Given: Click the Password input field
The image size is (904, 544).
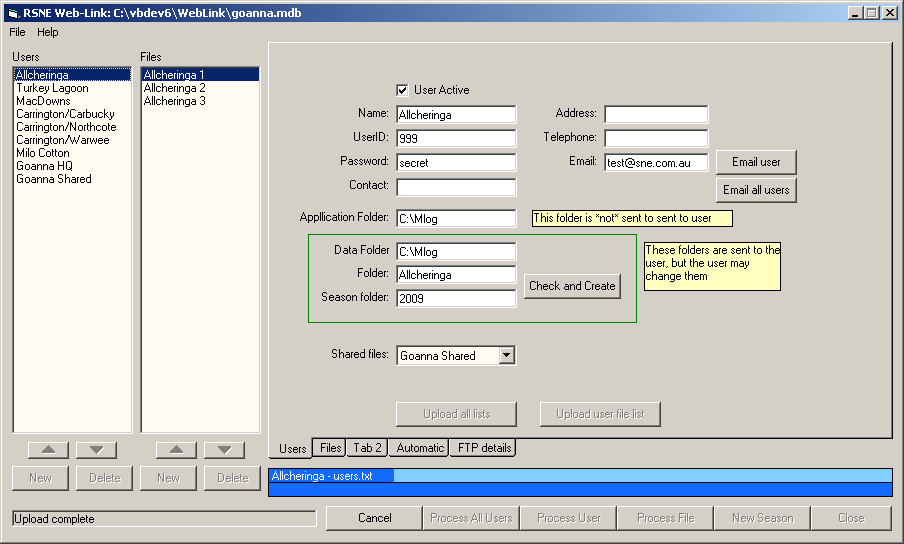Looking at the screenshot, I should [x=456, y=162].
